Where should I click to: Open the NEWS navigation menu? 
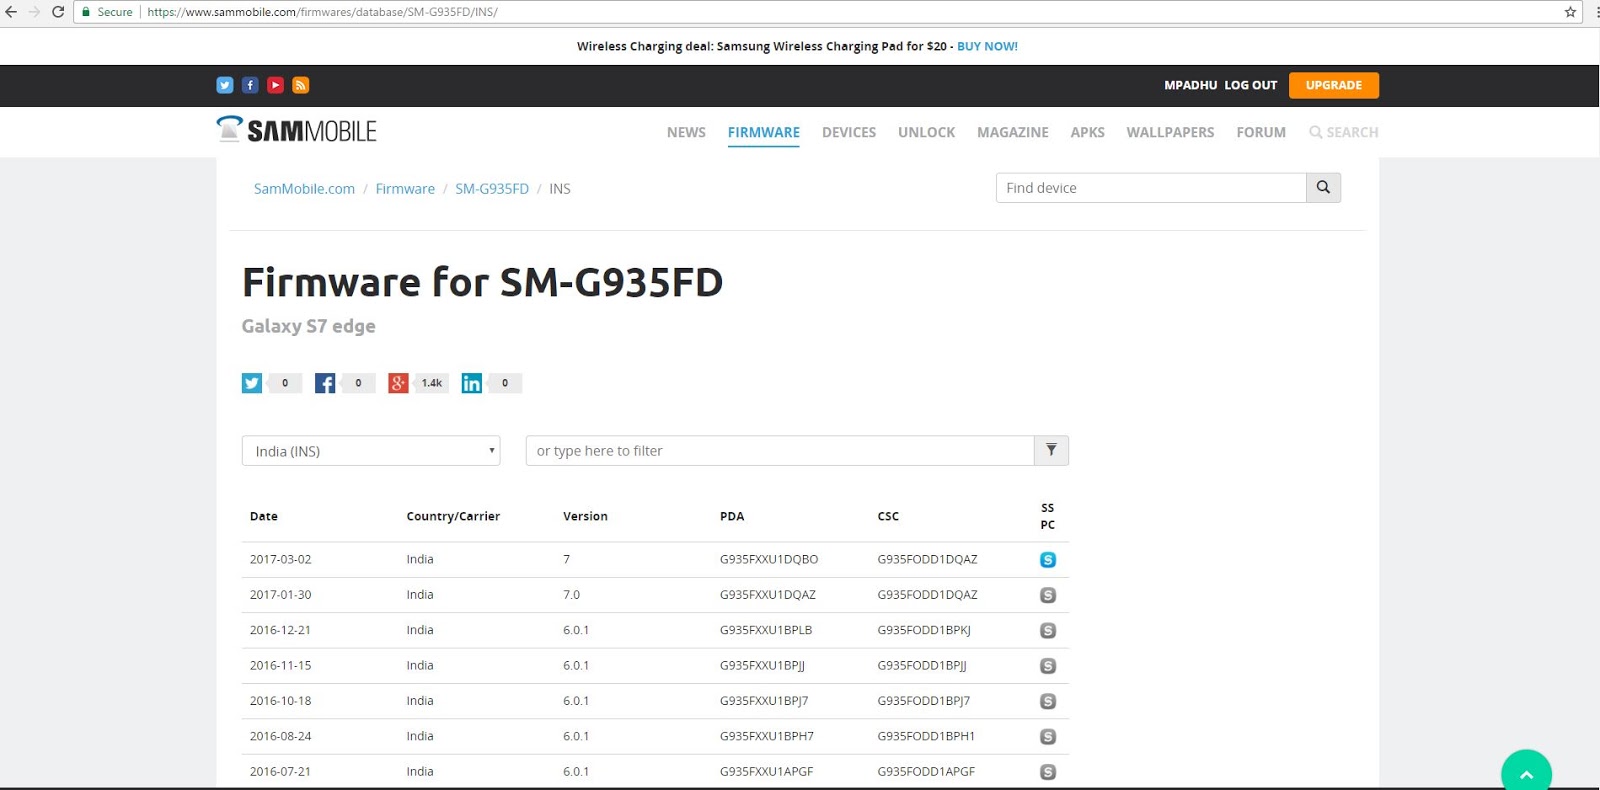coord(686,132)
